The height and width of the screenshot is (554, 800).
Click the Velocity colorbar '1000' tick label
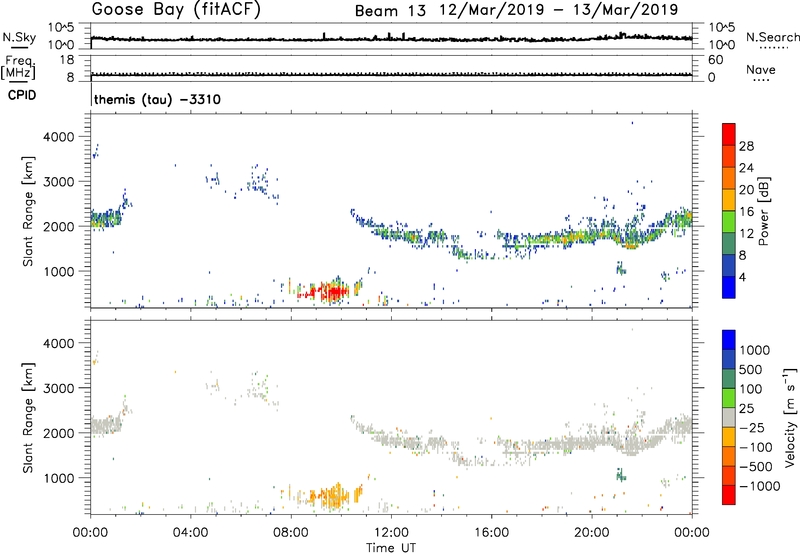[755, 350]
